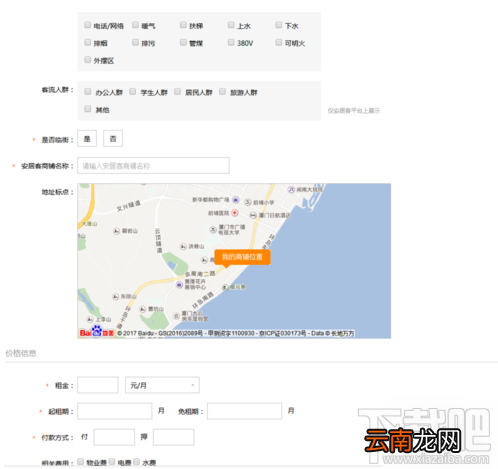Click the 曹坊山 mountain icon

click(143, 309)
